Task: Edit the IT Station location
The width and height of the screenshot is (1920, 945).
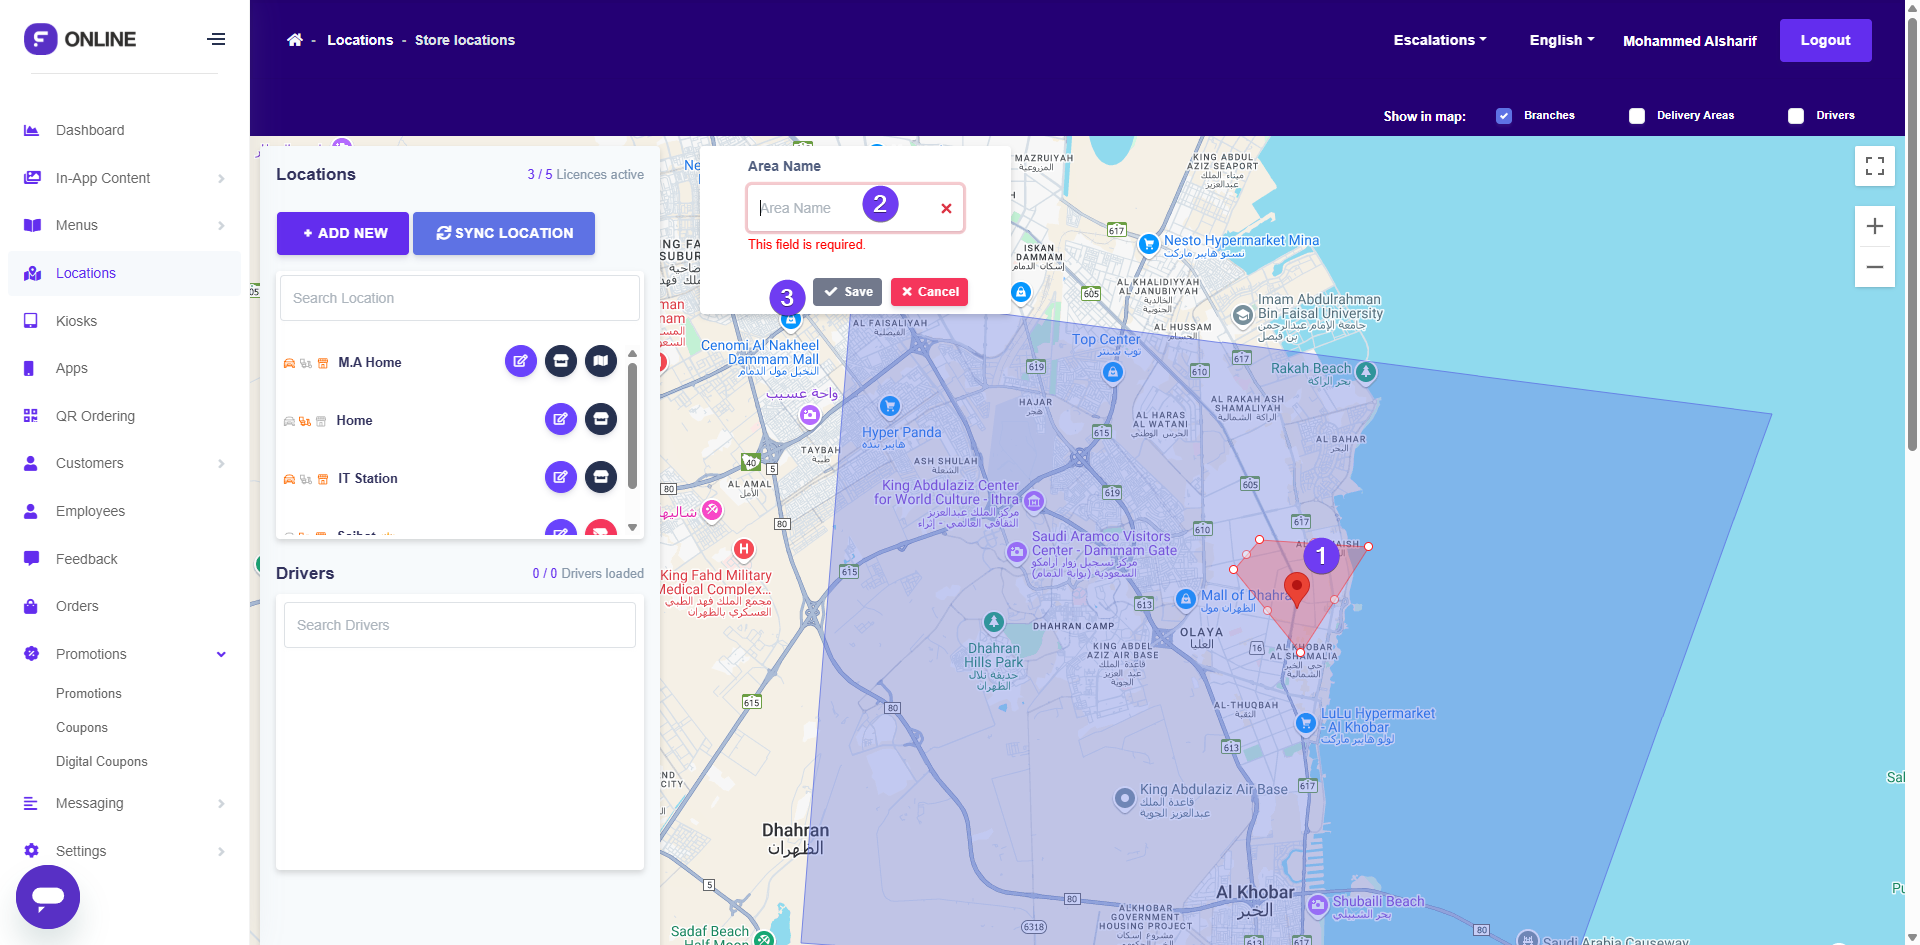Action: (561, 477)
